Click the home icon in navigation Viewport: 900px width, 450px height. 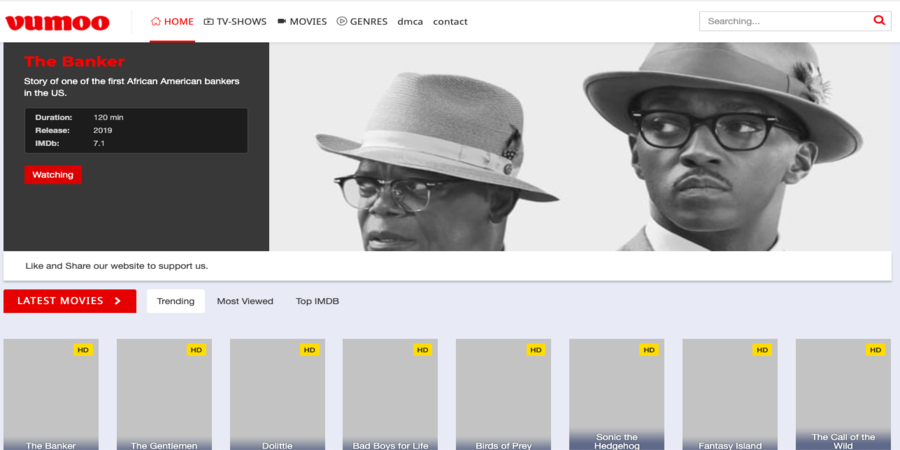pos(156,21)
